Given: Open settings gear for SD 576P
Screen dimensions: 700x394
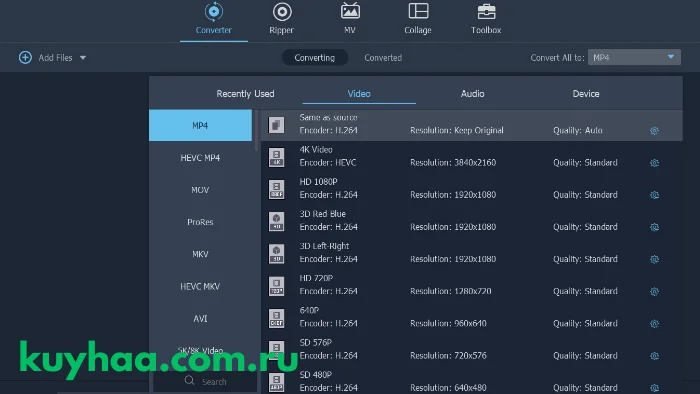Looking at the screenshot, I should [654, 356].
